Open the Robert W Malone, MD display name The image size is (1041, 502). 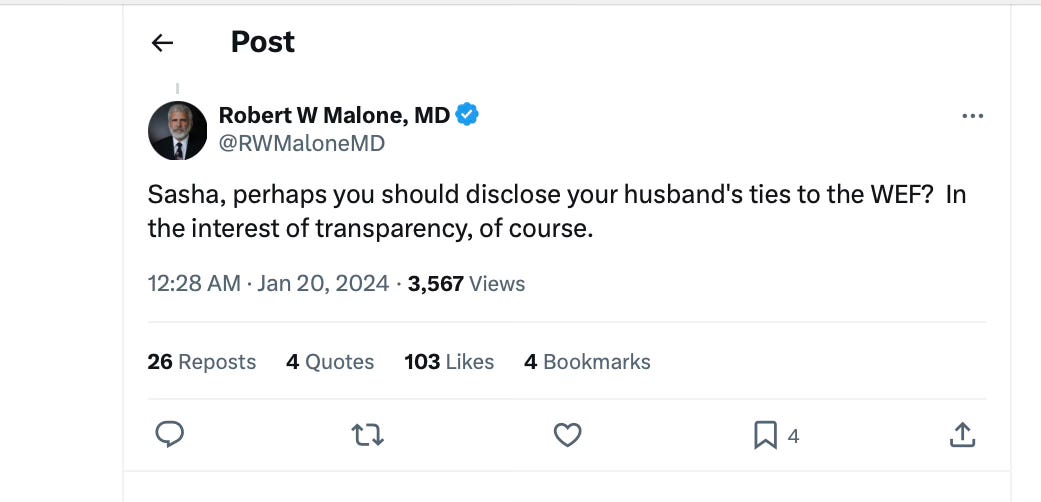335,116
